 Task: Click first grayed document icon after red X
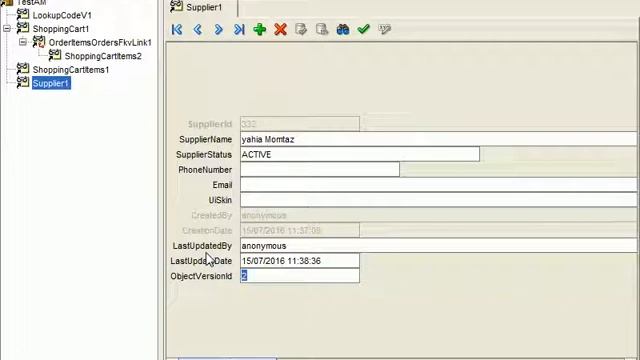[301, 29]
